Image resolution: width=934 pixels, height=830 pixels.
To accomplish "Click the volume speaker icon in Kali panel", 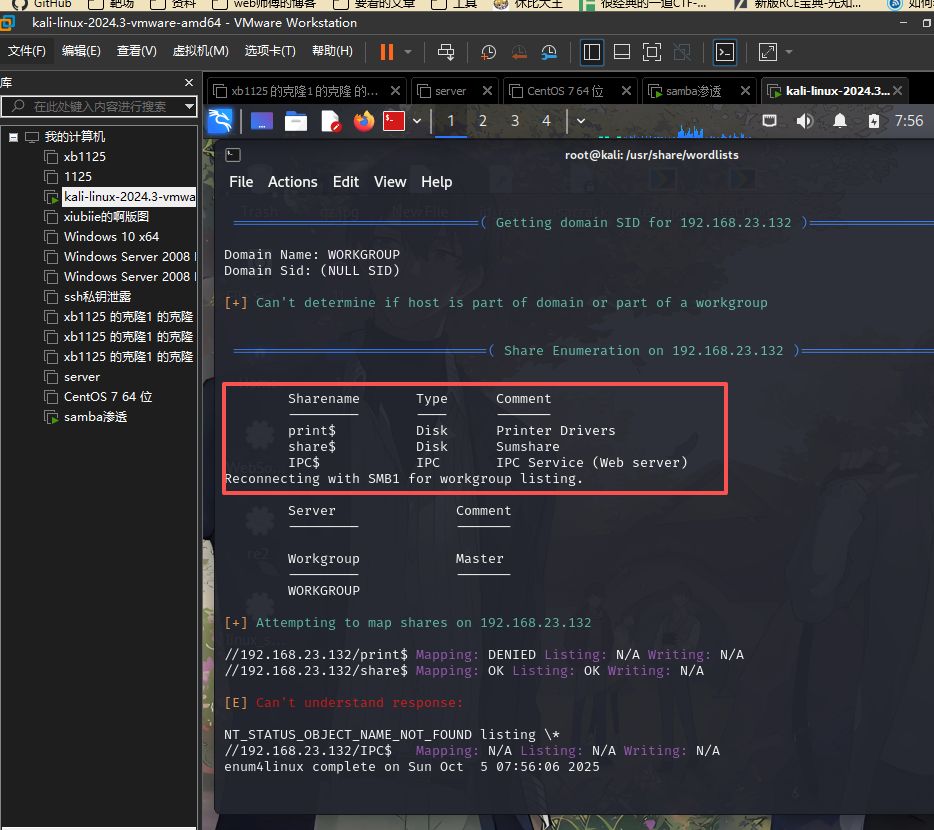I will coord(805,121).
